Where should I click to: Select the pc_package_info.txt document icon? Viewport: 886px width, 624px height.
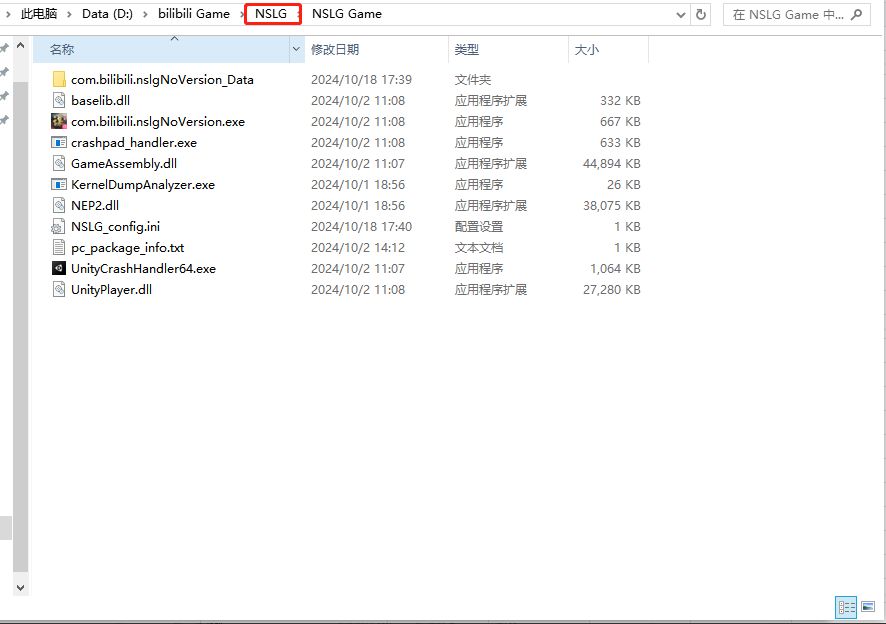59,248
